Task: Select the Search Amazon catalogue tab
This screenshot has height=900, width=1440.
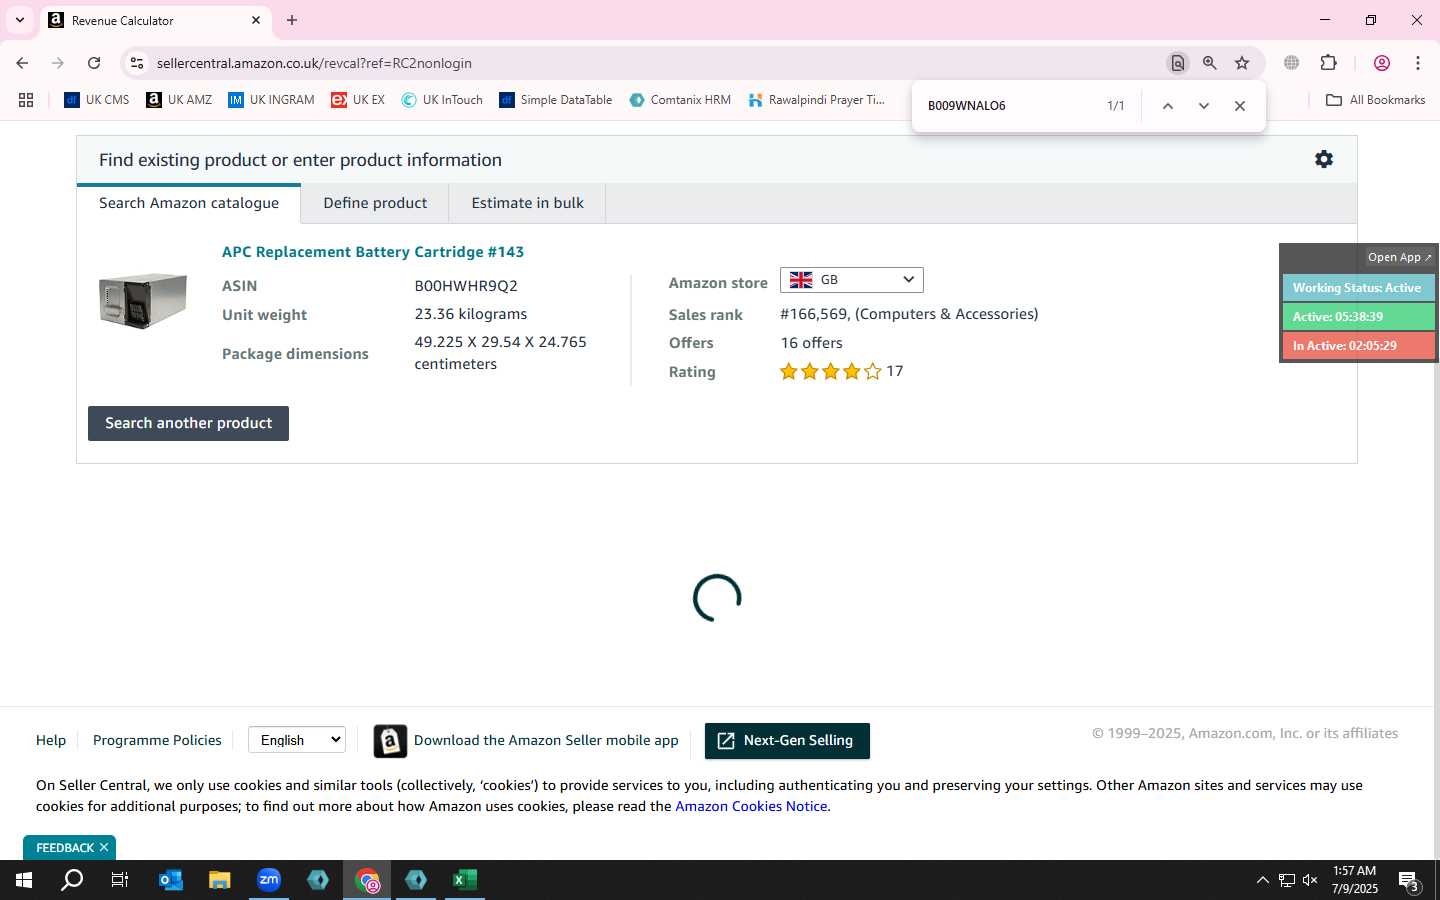Action: pyautogui.click(x=189, y=203)
